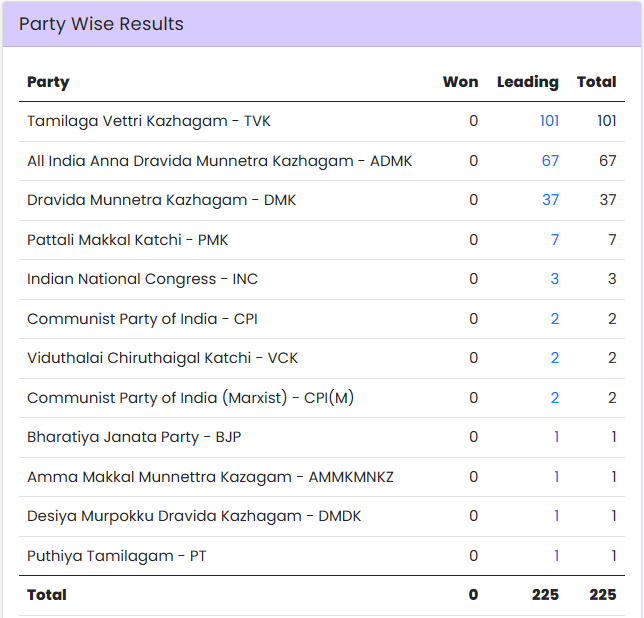Click PMK total value 7
The width and height of the screenshot is (644, 618).
612,239
